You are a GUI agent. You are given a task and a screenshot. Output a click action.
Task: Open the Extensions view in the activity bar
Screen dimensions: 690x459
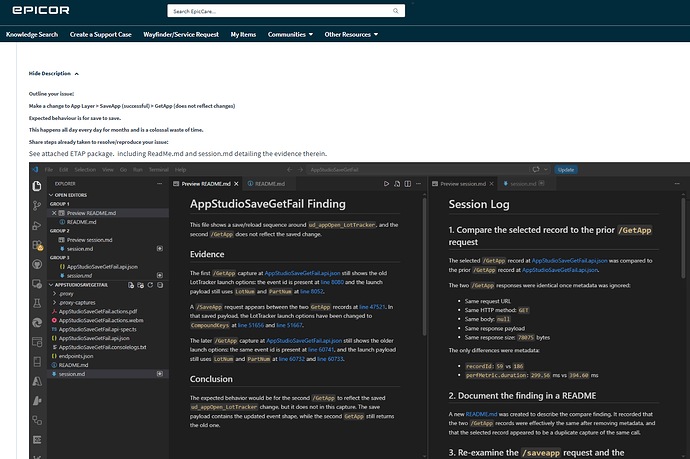pos(37,245)
